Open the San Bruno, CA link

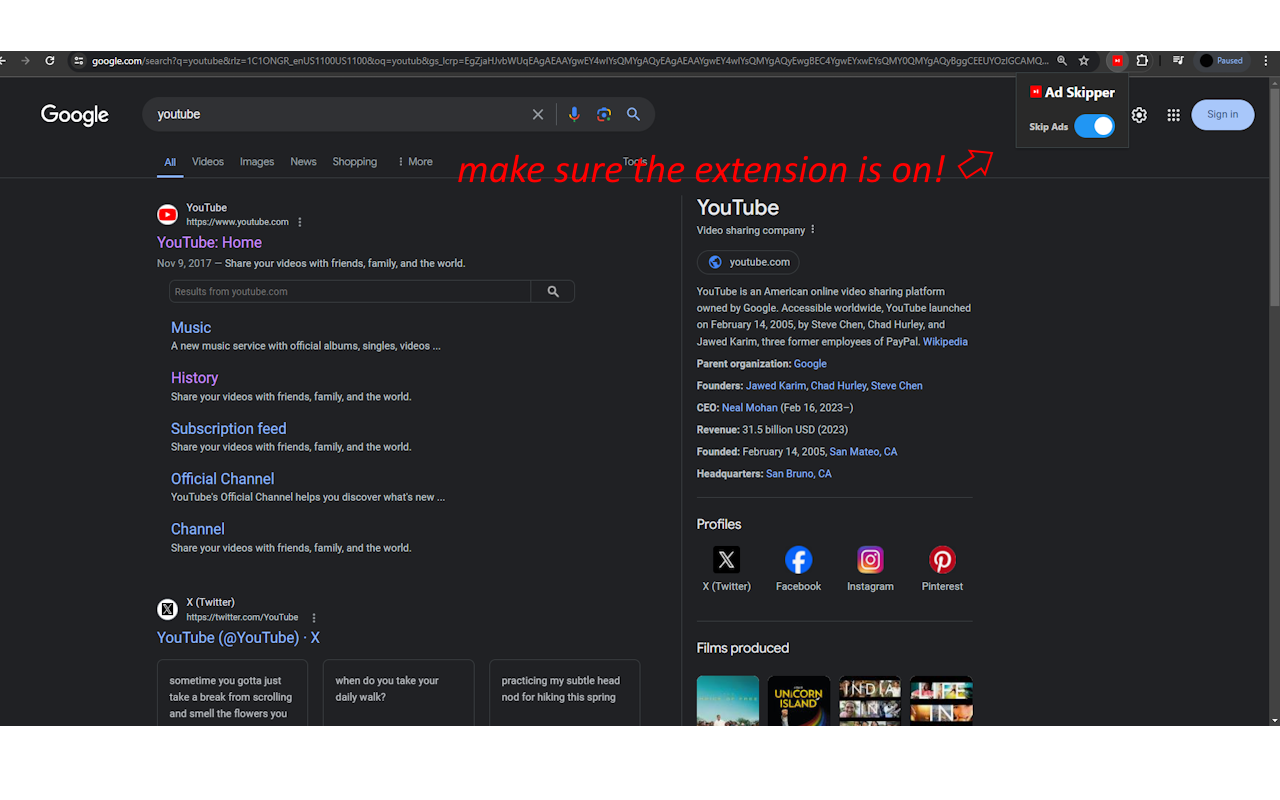799,474
